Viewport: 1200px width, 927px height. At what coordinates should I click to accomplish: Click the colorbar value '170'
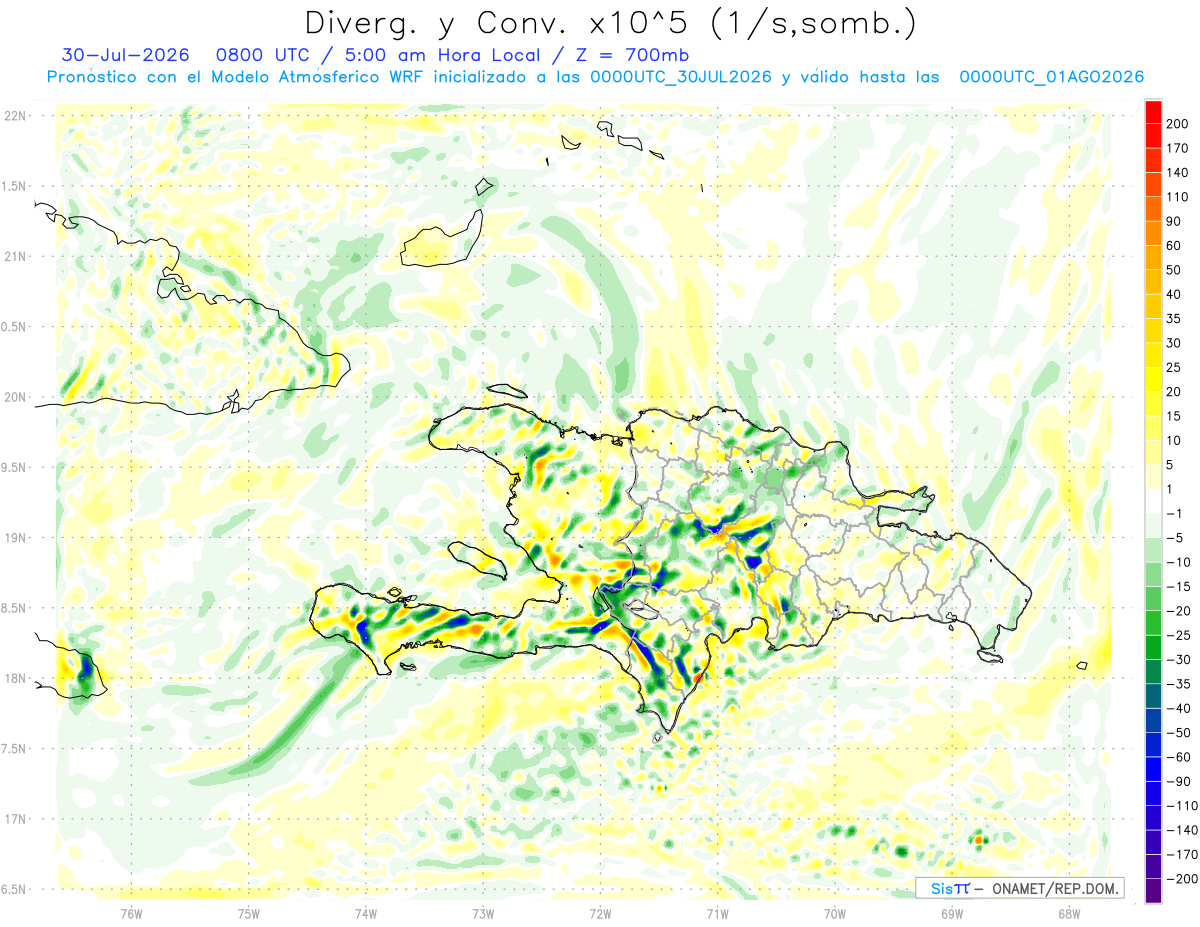[x=1178, y=149]
